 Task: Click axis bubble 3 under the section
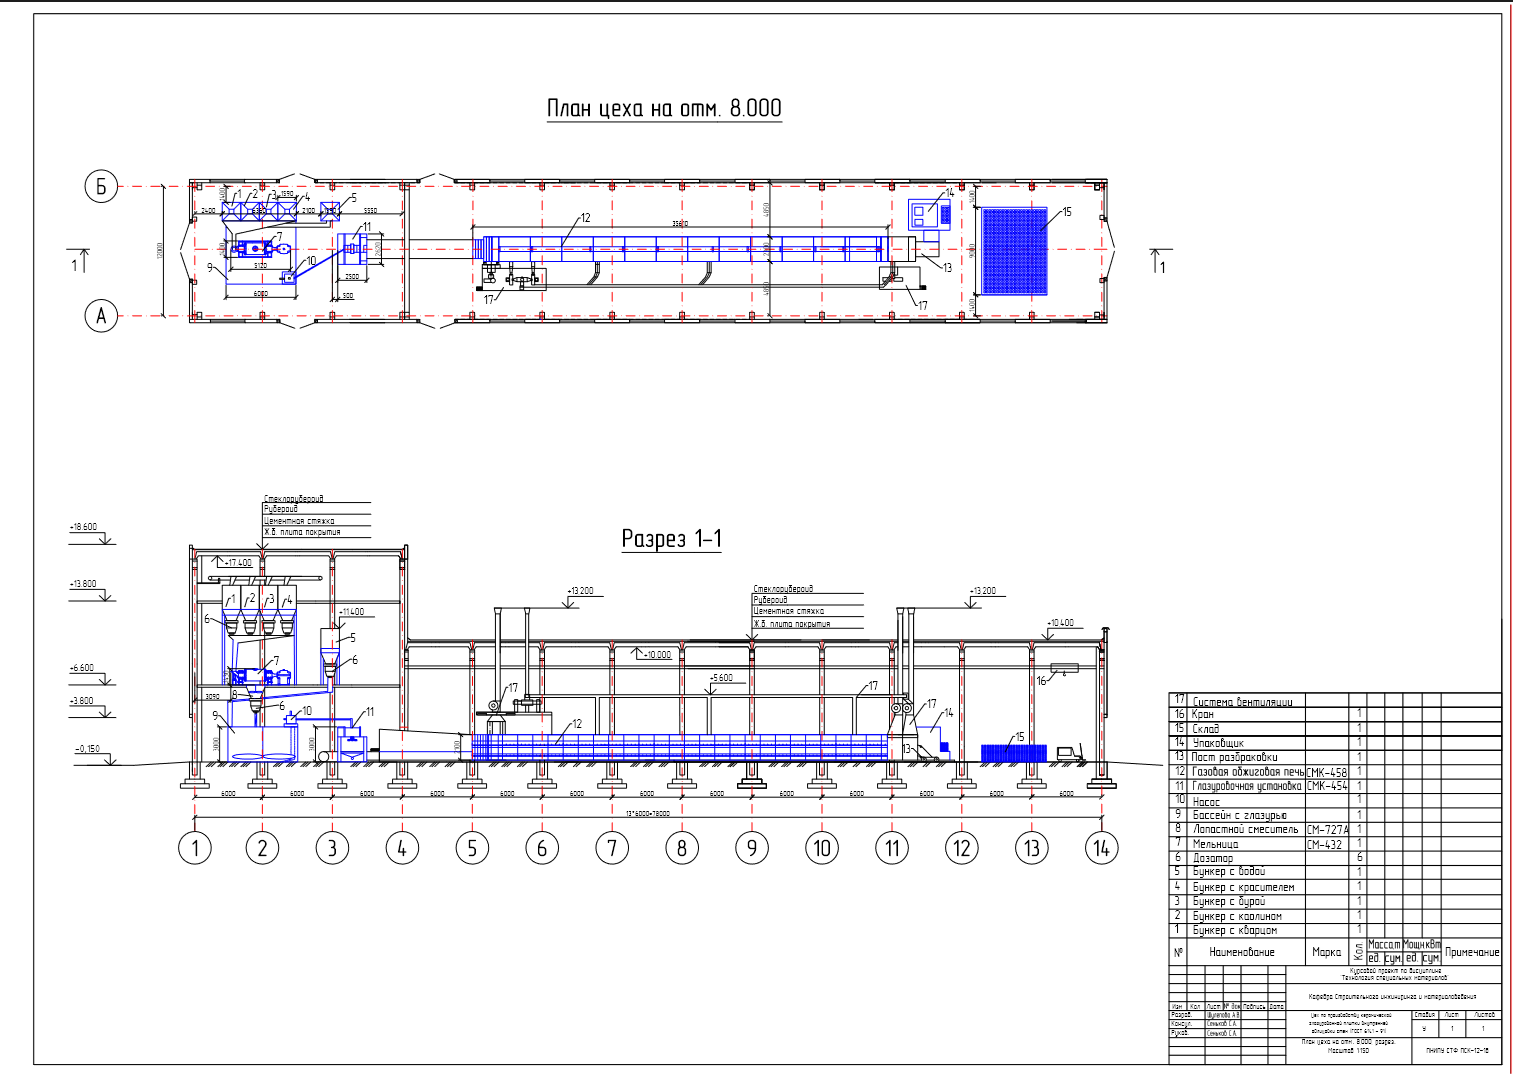pos(332,849)
